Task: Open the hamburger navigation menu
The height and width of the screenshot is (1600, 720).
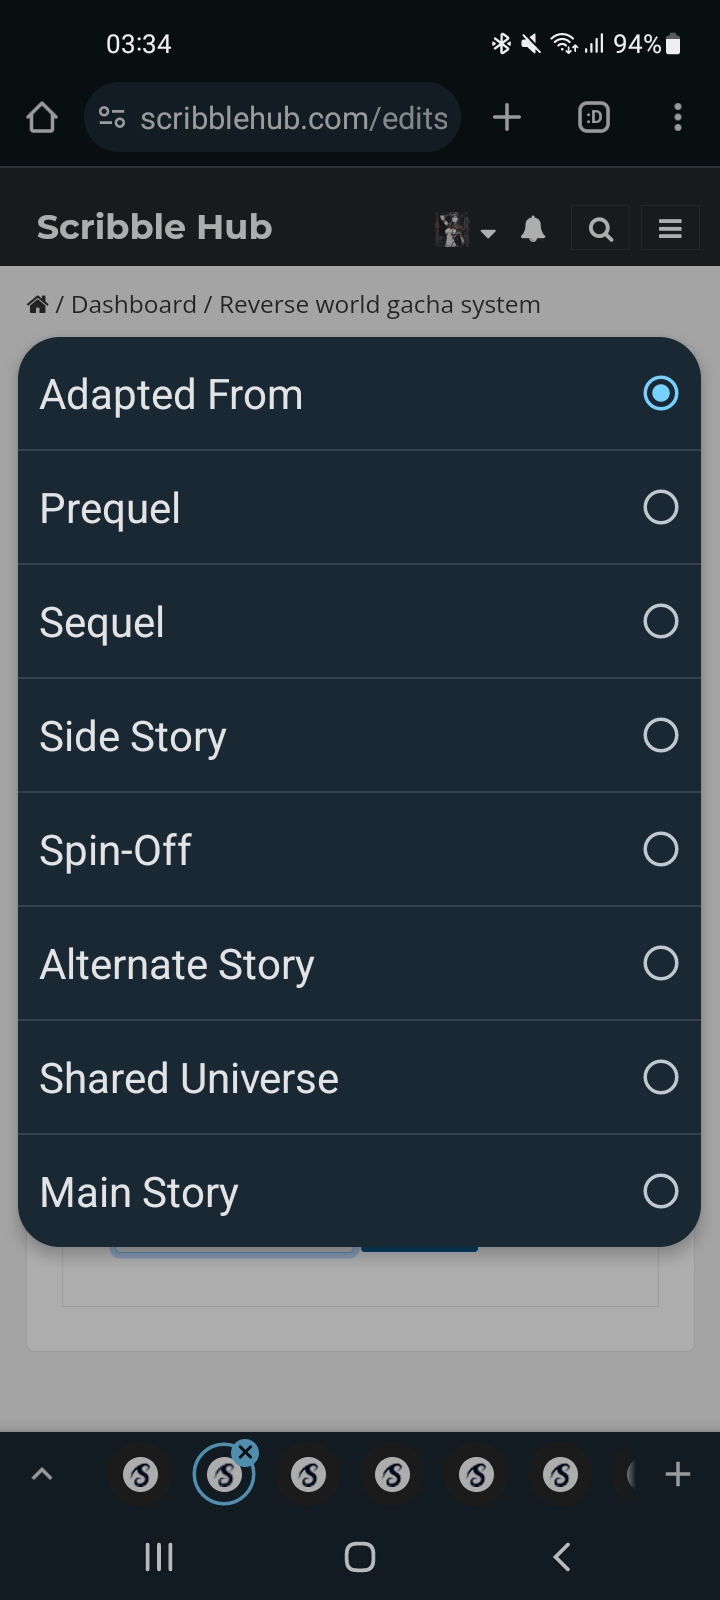Action: [x=670, y=230]
